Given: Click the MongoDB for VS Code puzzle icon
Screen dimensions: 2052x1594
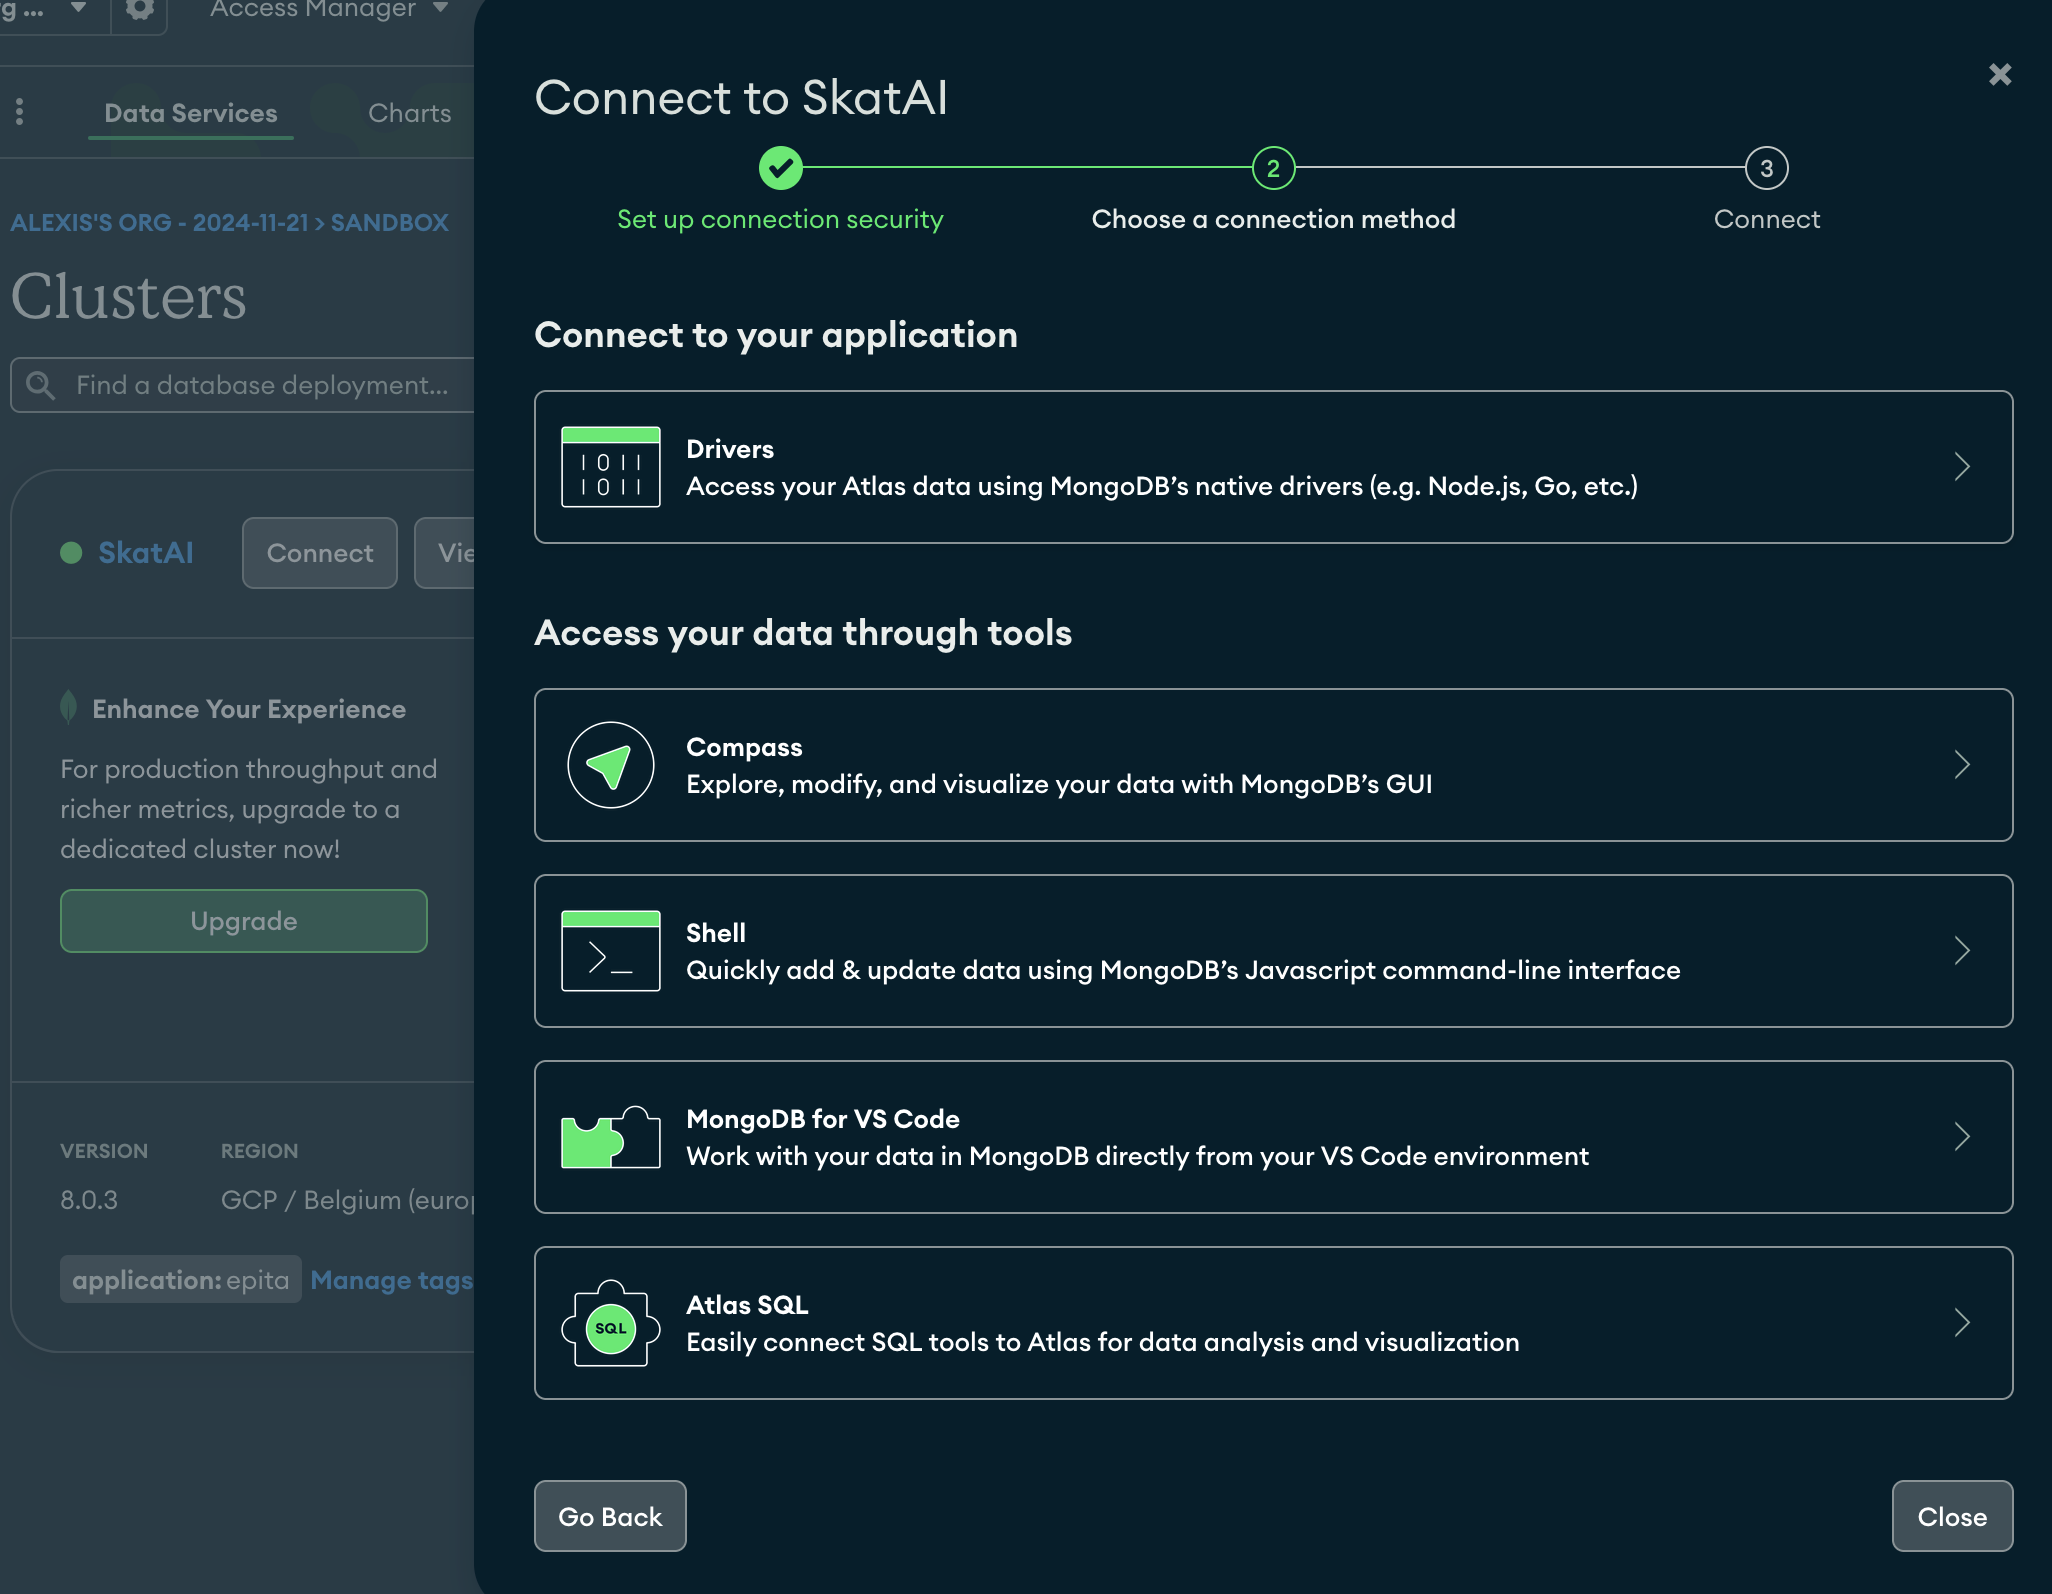Looking at the screenshot, I should pos(611,1137).
